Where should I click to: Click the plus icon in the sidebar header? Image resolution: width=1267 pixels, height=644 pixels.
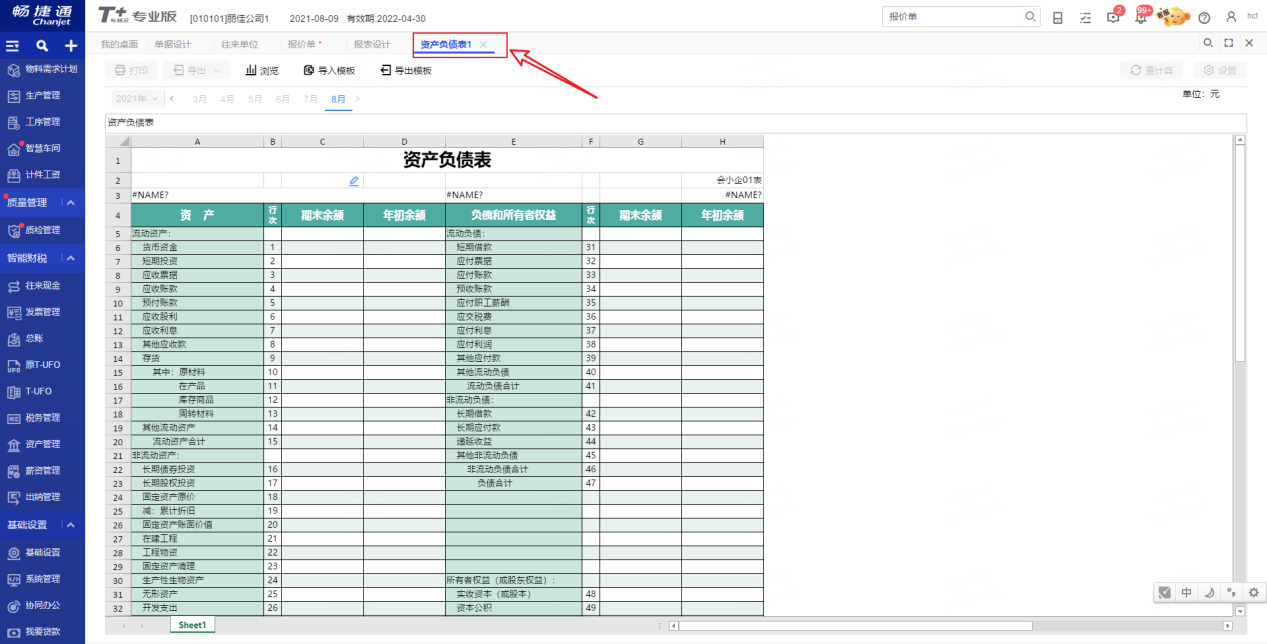click(x=71, y=46)
